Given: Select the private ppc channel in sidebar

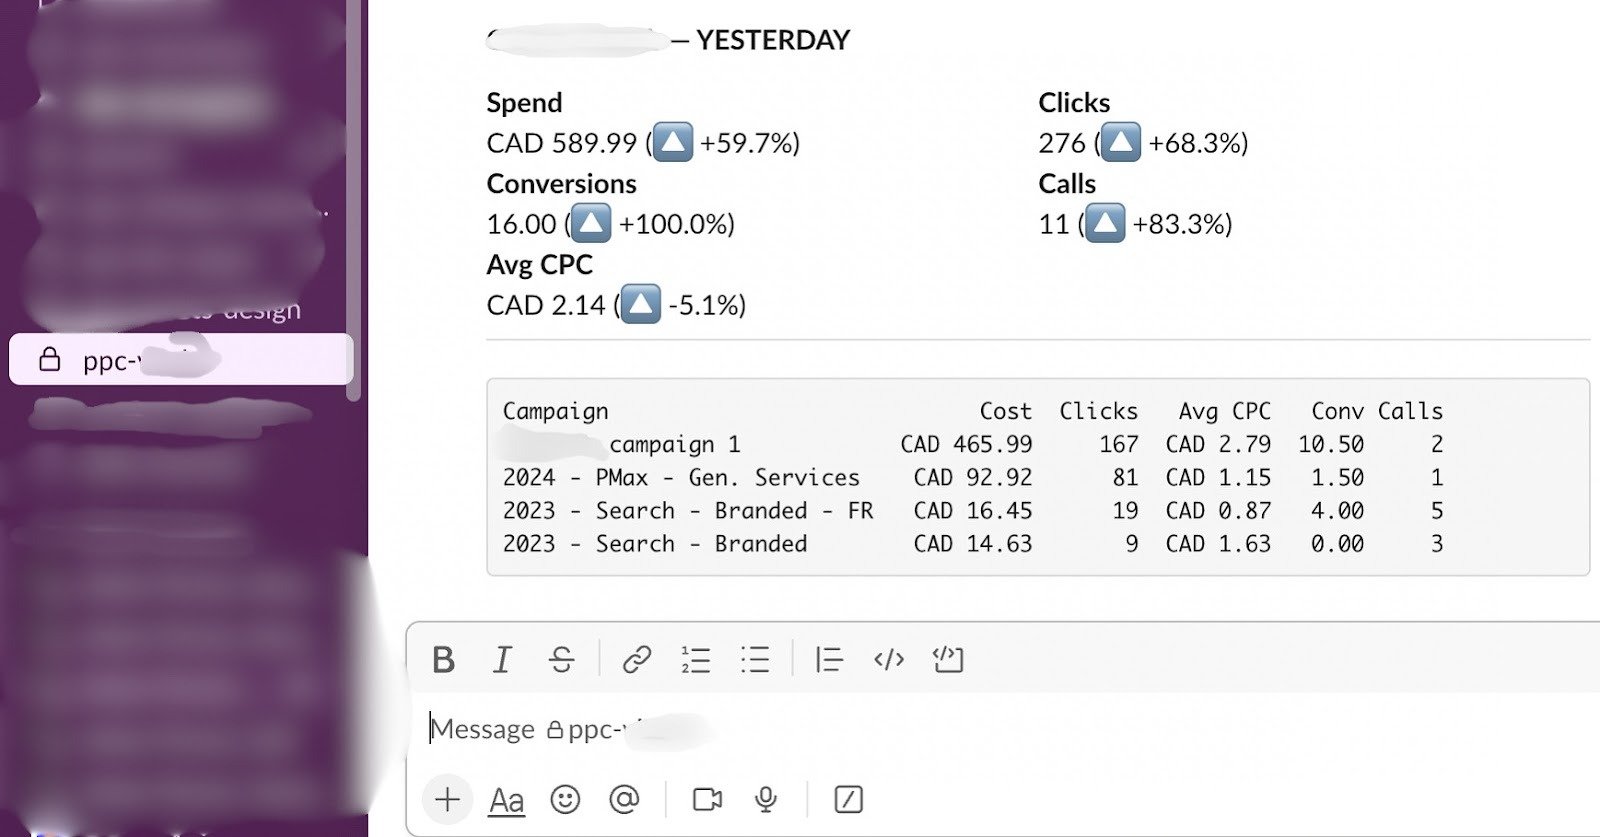Looking at the screenshot, I should pos(180,360).
